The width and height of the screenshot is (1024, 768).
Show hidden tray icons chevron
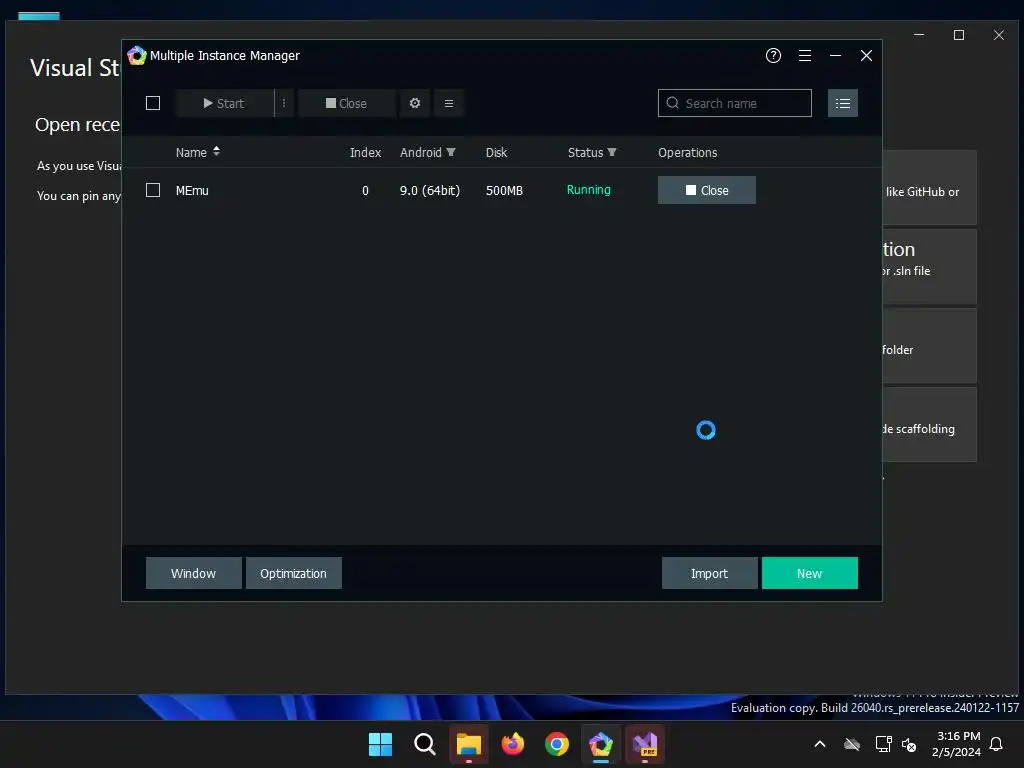coord(820,744)
